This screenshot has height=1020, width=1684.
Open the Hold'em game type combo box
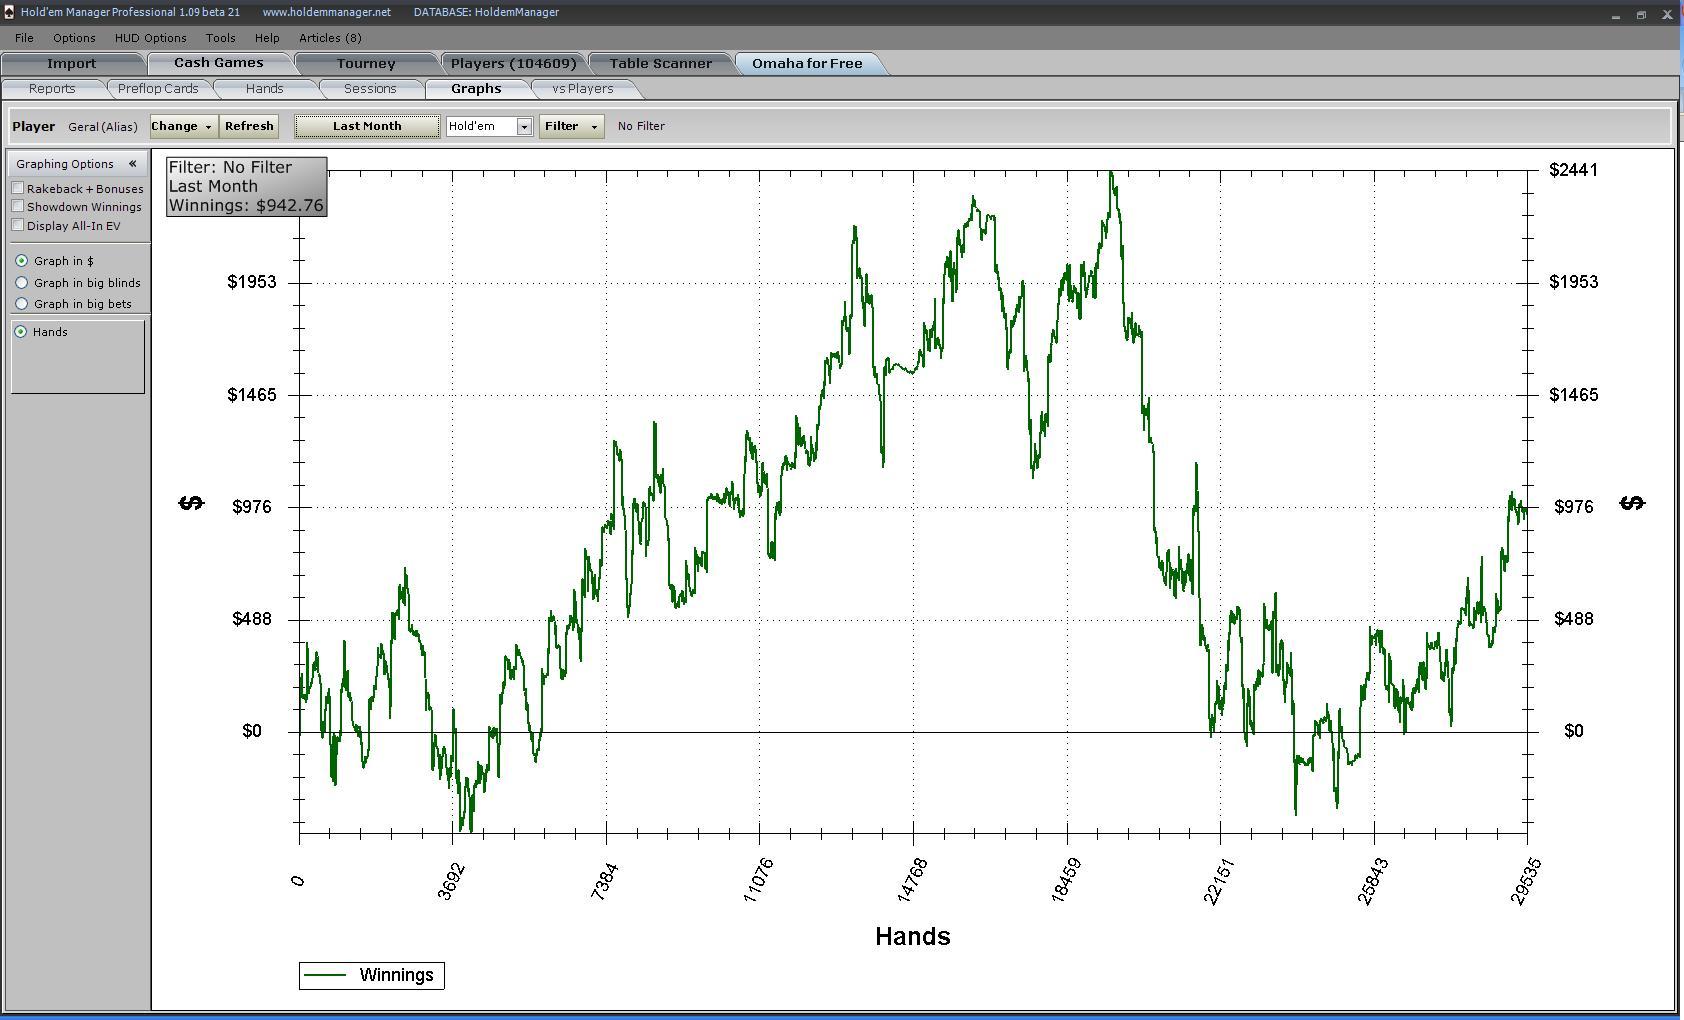pos(489,126)
